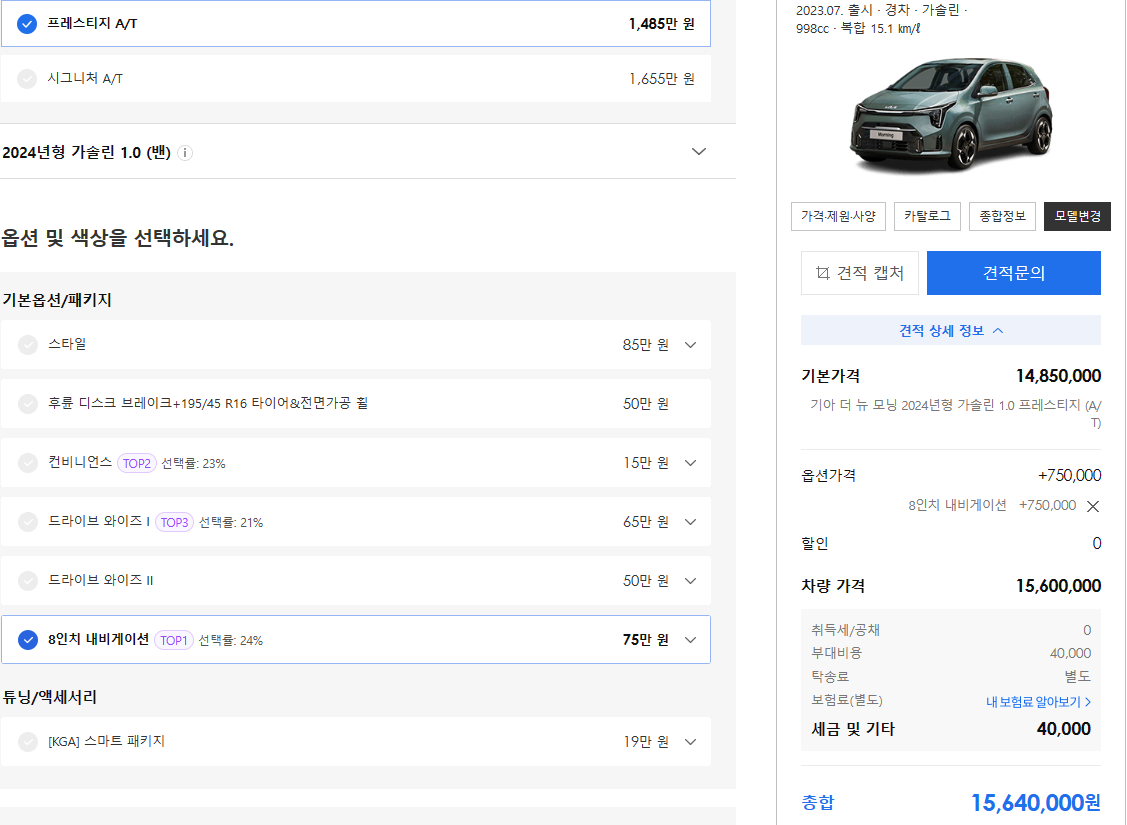Expand the 8인치 내비게이션 details
This screenshot has width=1127, height=825.
690,640
